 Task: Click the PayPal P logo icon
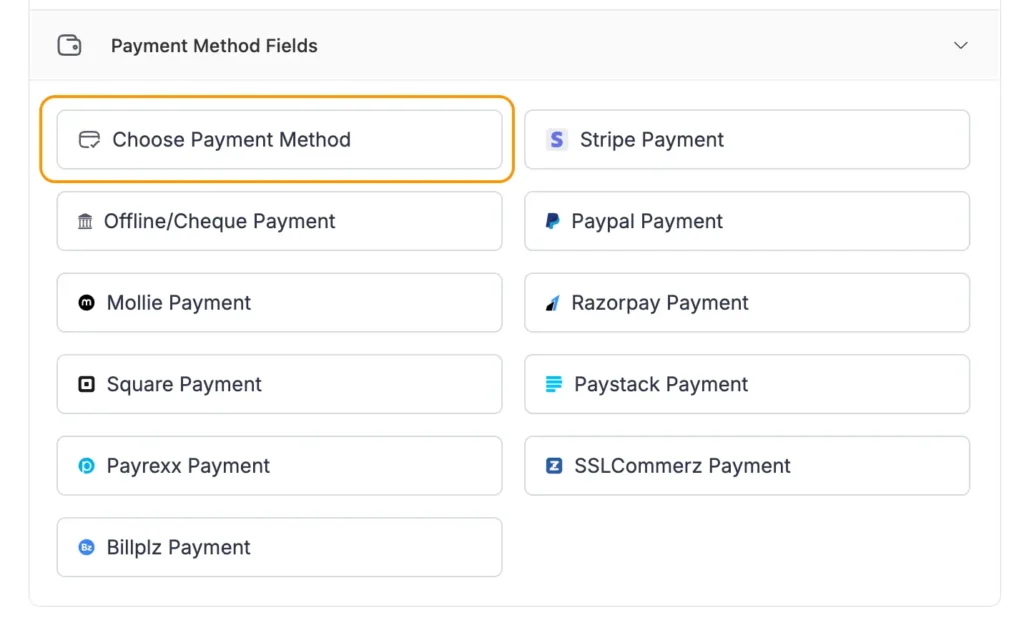[552, 221]
